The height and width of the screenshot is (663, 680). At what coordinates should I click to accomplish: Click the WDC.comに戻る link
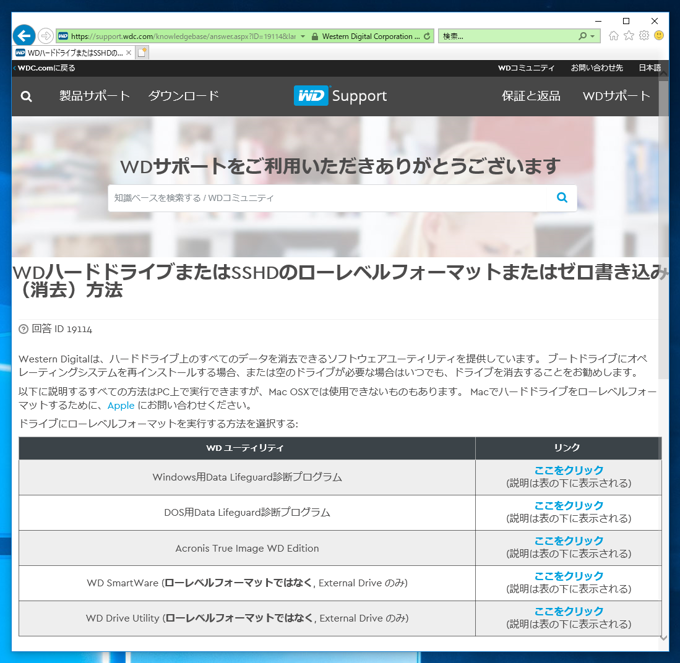46,68
